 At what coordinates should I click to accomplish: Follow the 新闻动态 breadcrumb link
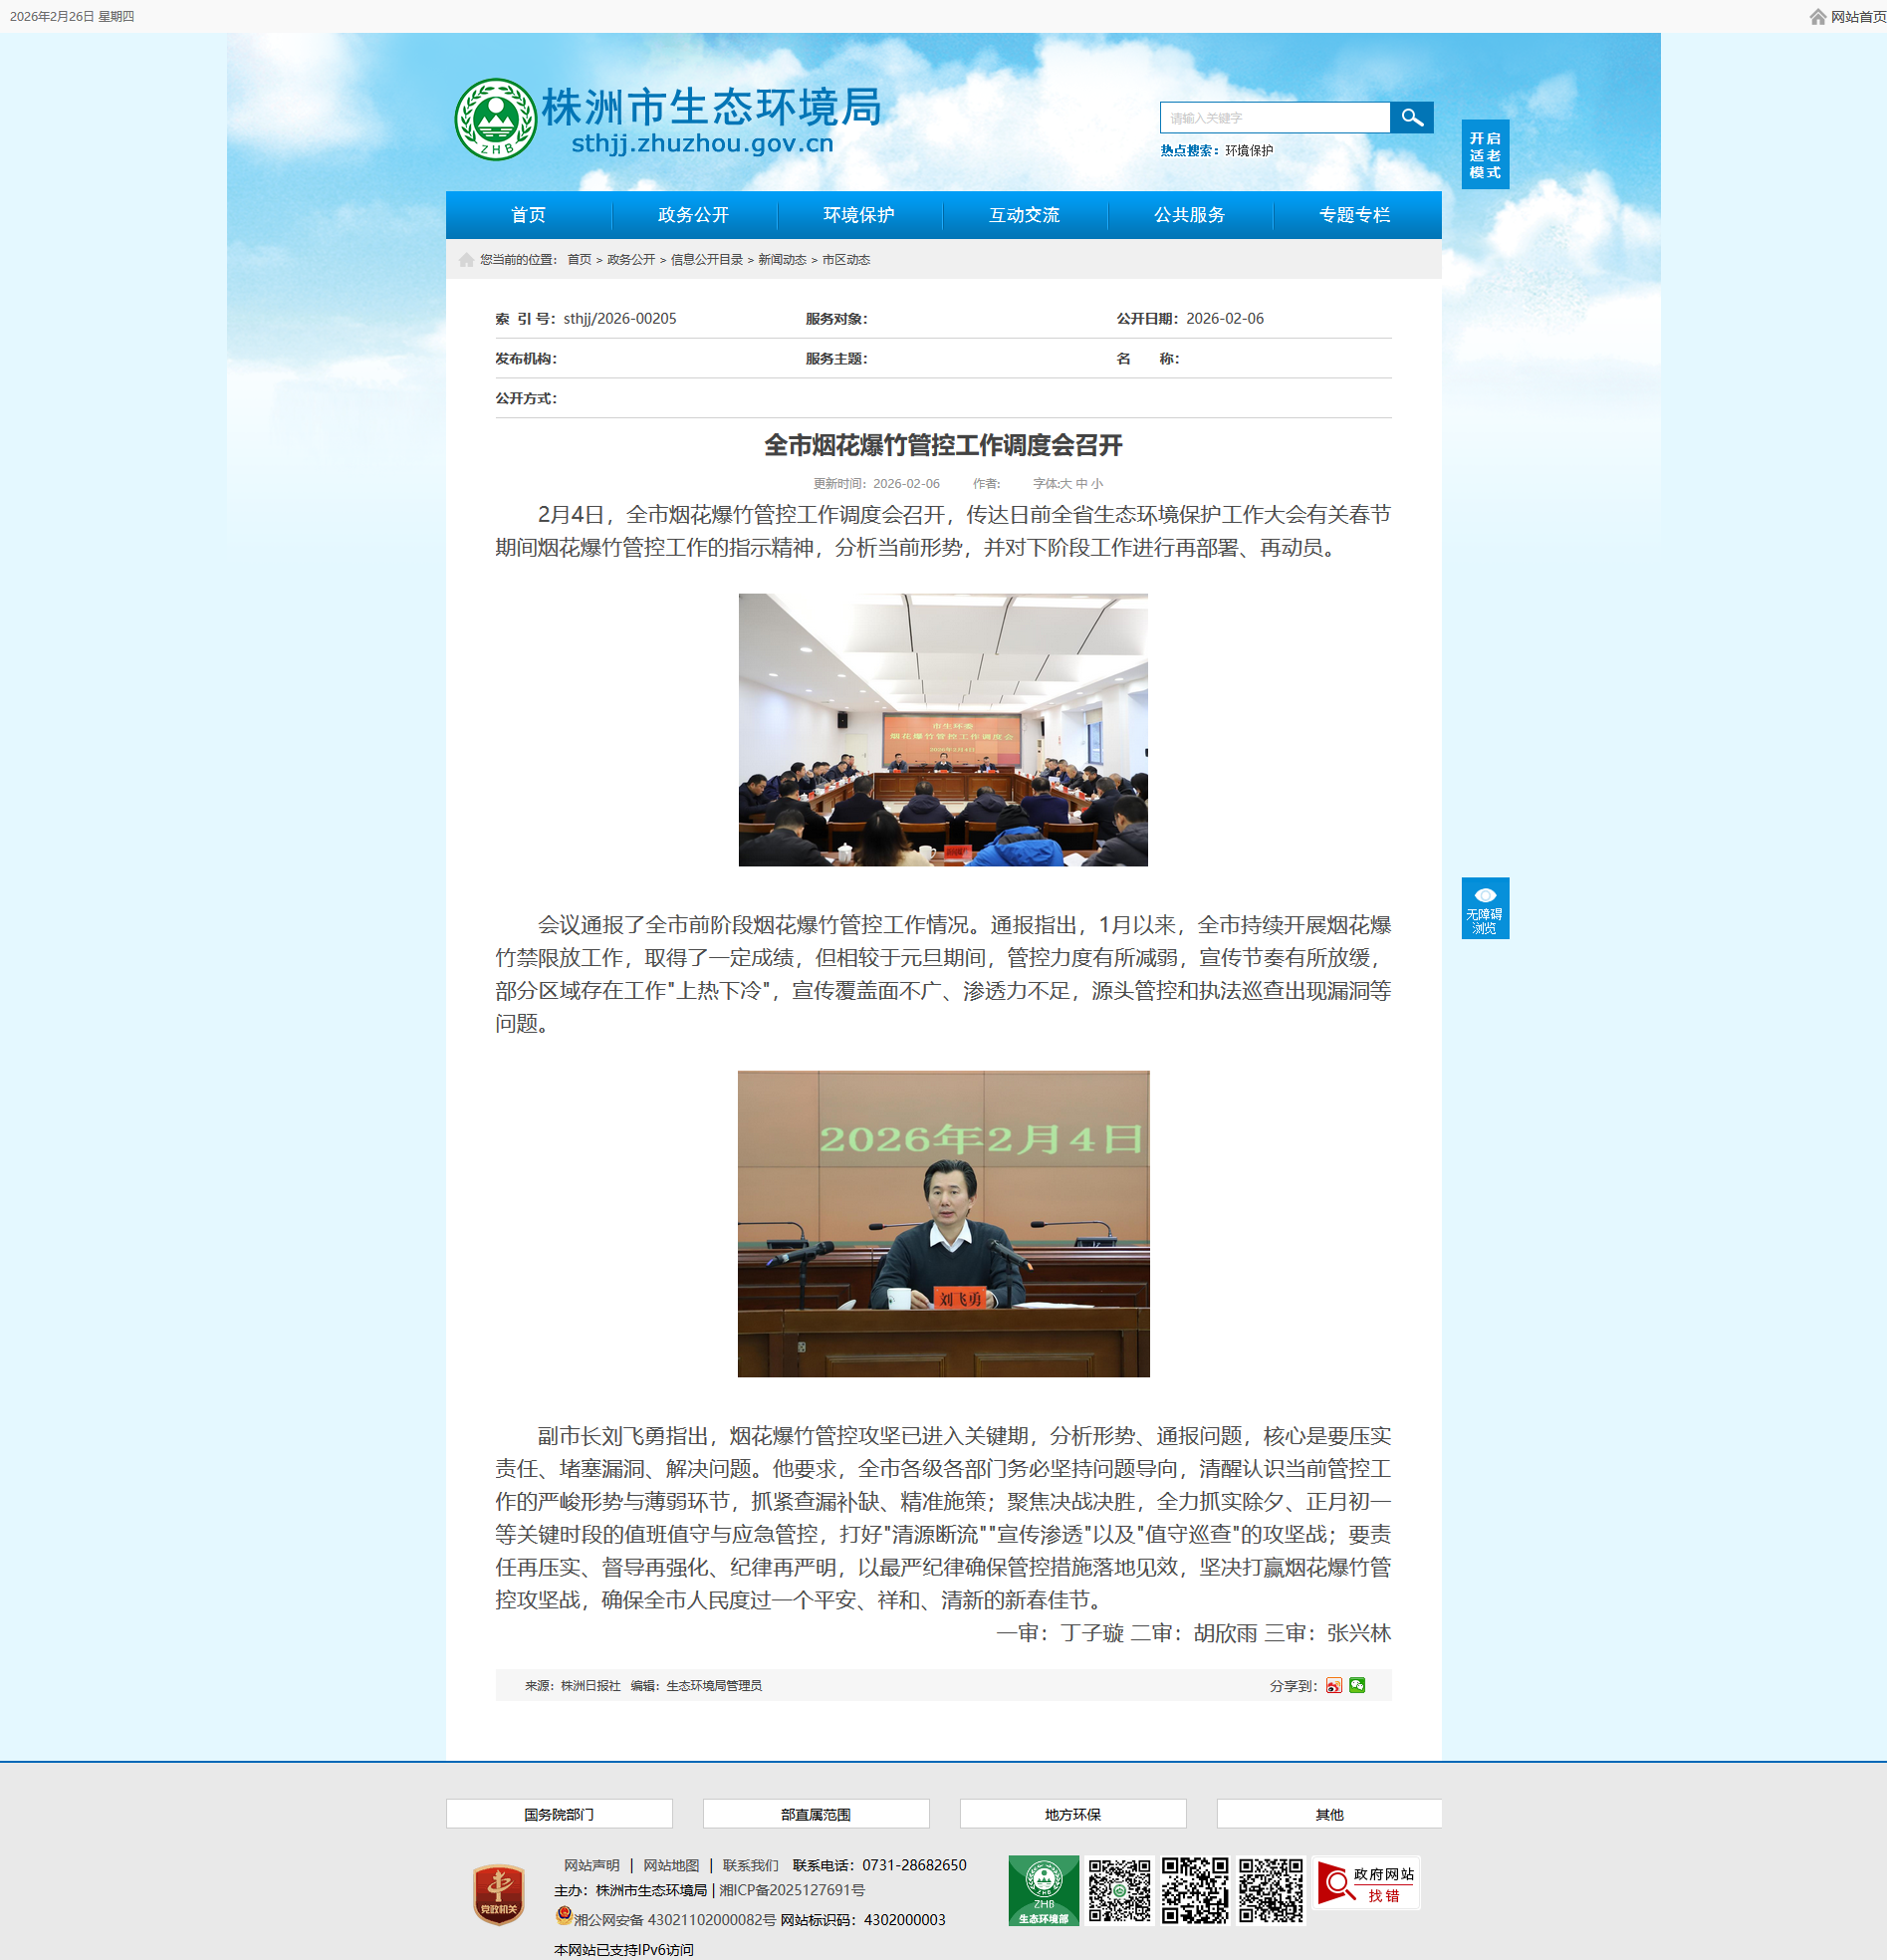(x=781, y=260)
